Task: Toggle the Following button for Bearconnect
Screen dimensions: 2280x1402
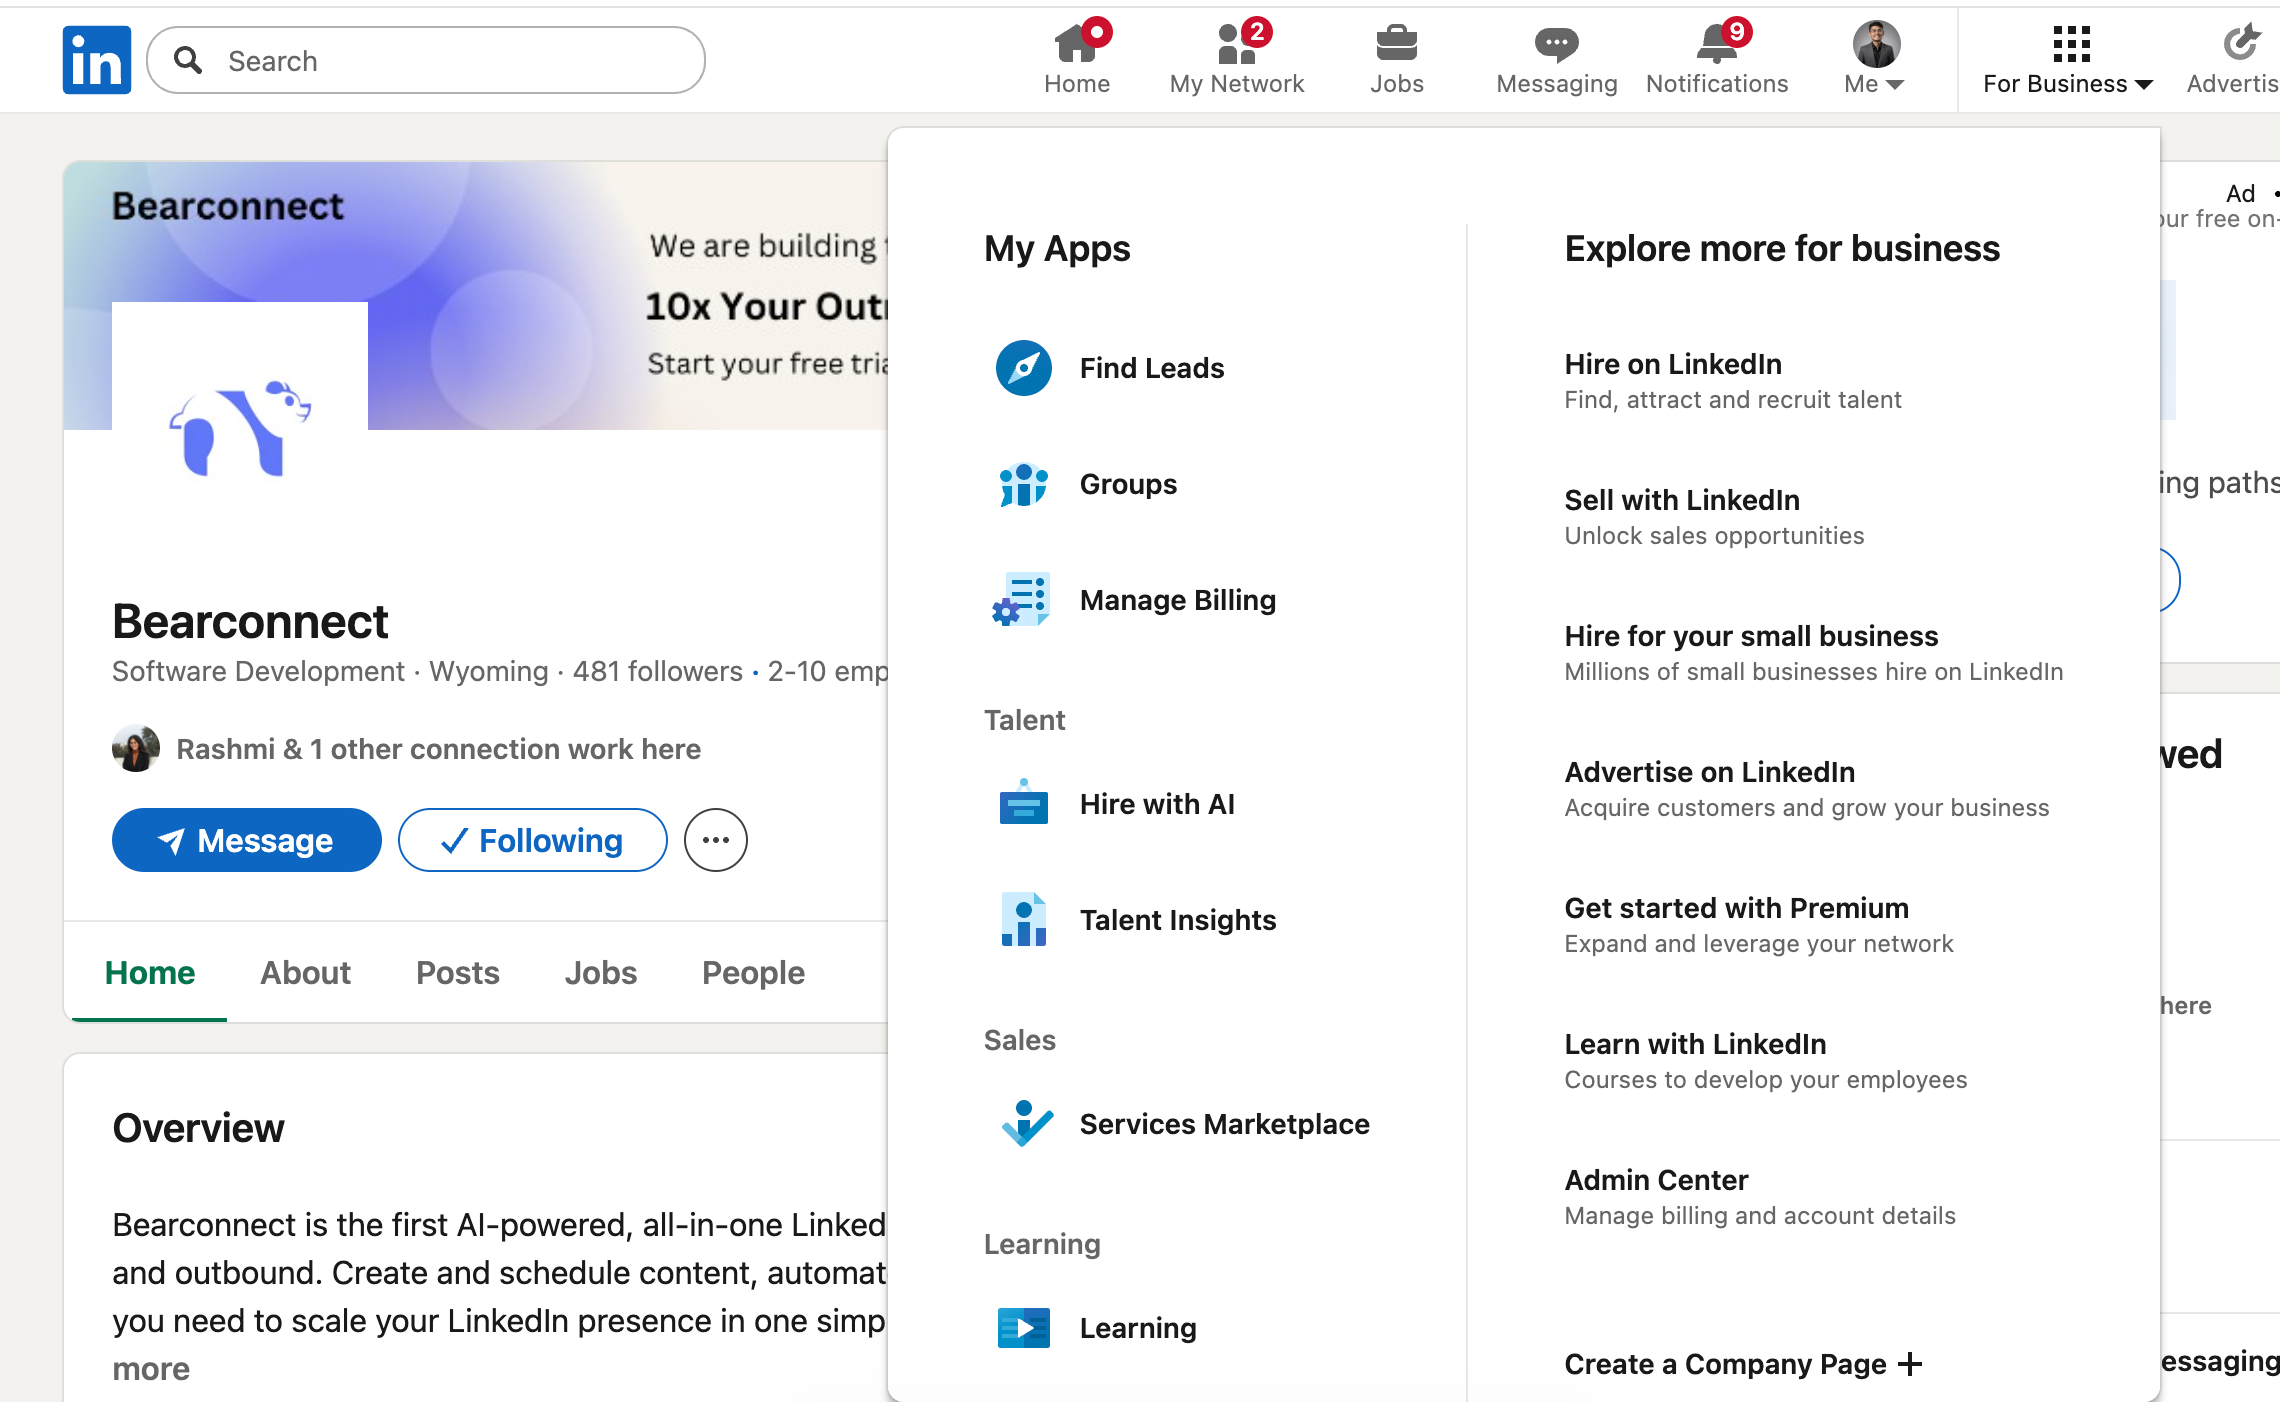Action: 532,840
